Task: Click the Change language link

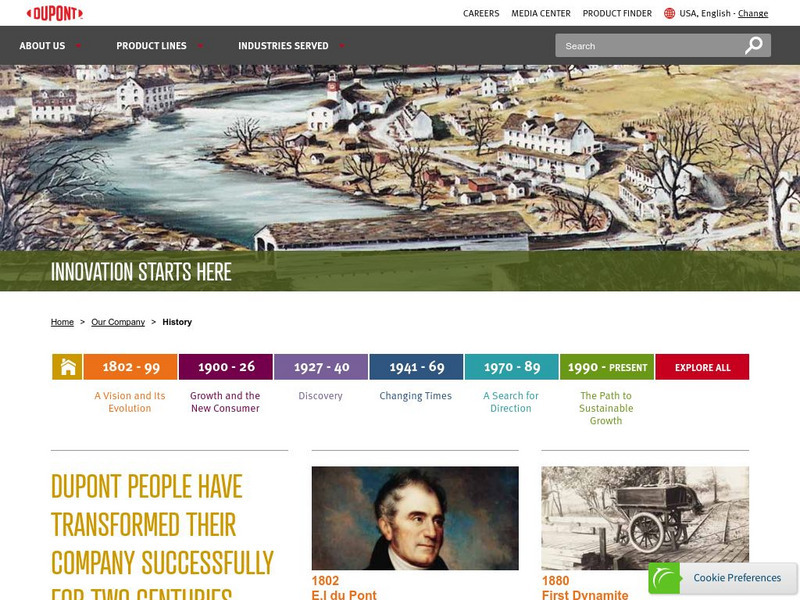Action: tap(753, 13)
